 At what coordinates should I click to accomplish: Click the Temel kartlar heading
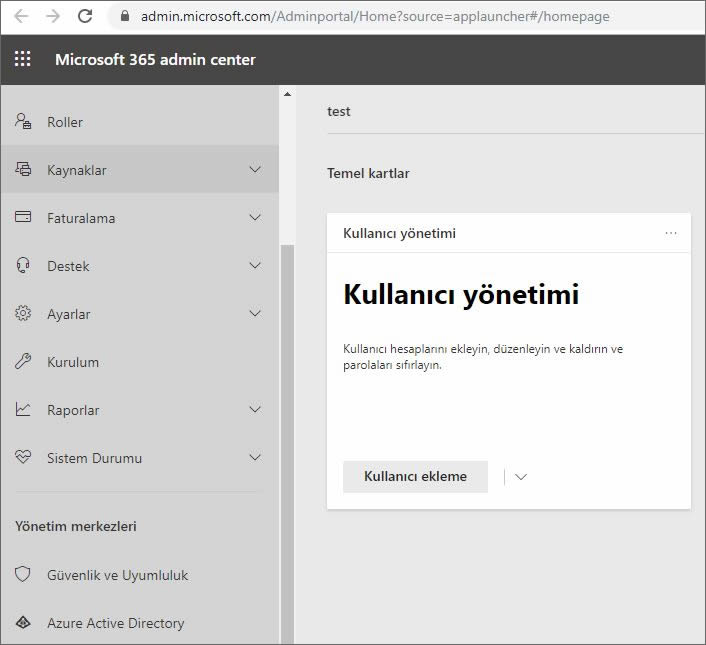coord(368,173)
